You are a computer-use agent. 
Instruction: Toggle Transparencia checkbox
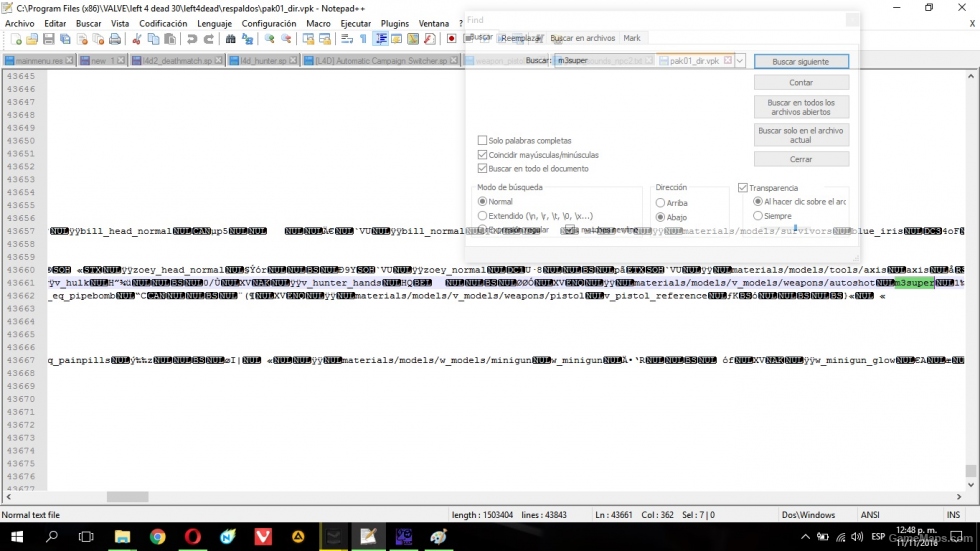[x=742, y=187]
